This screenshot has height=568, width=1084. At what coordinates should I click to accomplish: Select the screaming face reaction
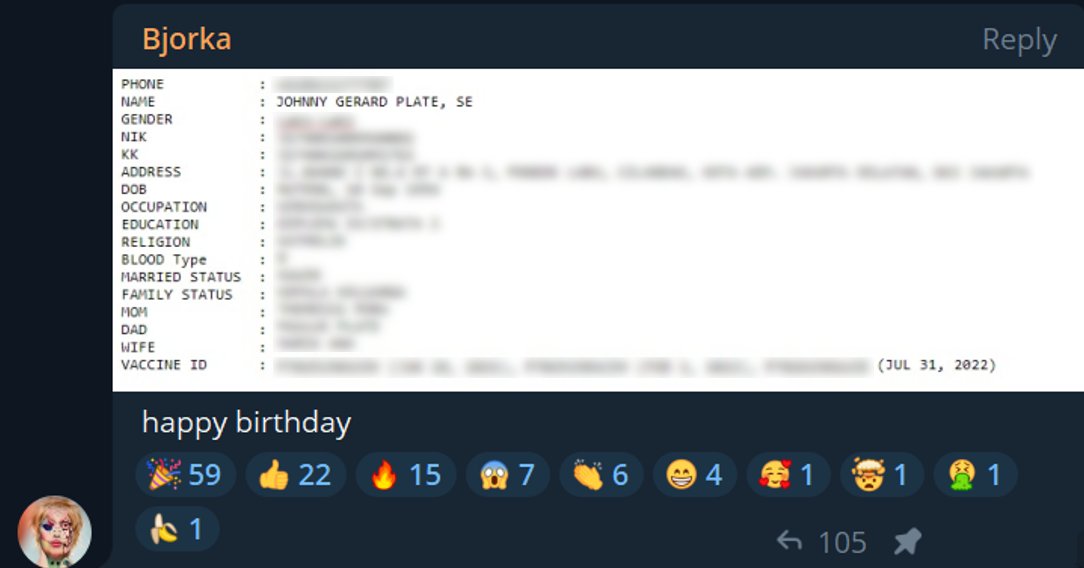508,475
